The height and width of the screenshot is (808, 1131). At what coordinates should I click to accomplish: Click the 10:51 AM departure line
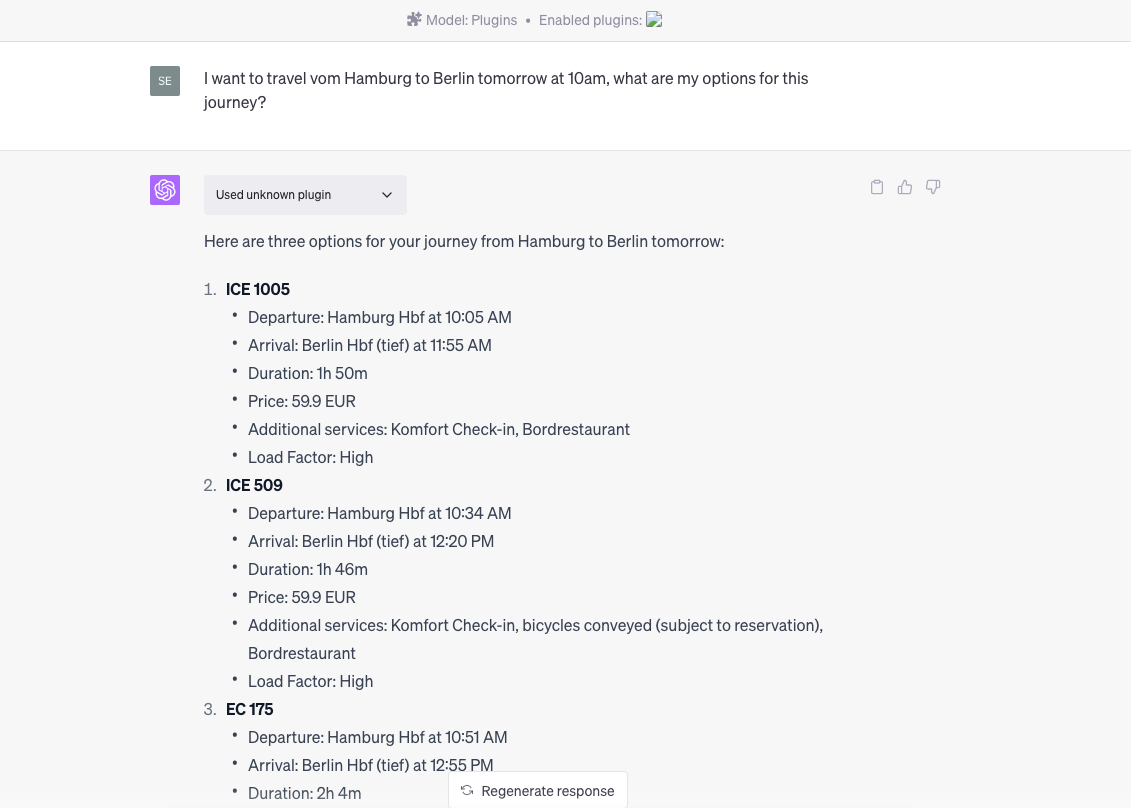point(377,737)
